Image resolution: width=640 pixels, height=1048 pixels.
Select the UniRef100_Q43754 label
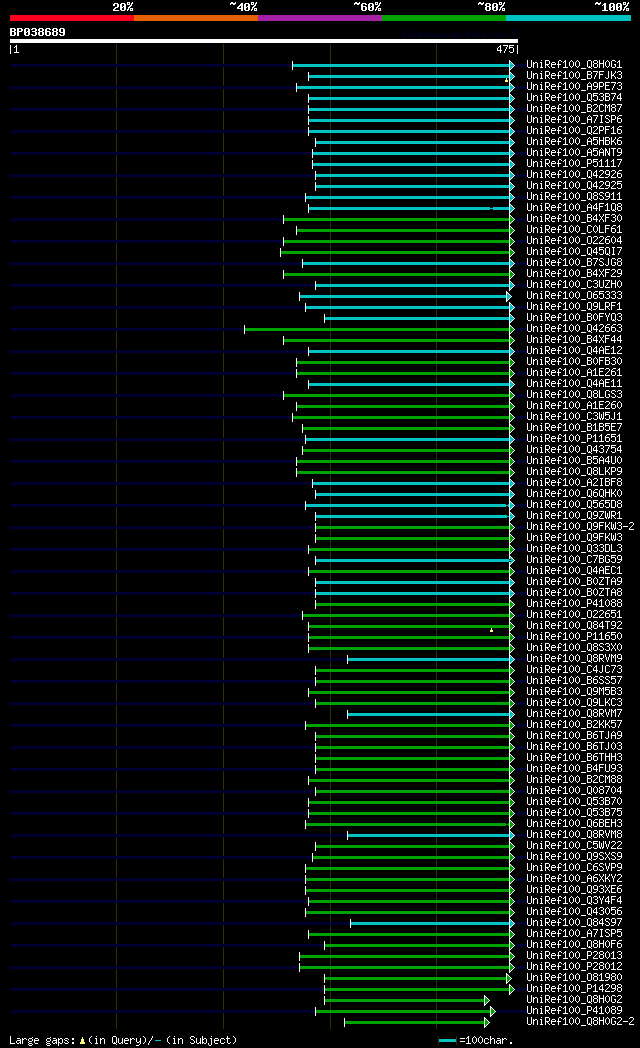574,450
